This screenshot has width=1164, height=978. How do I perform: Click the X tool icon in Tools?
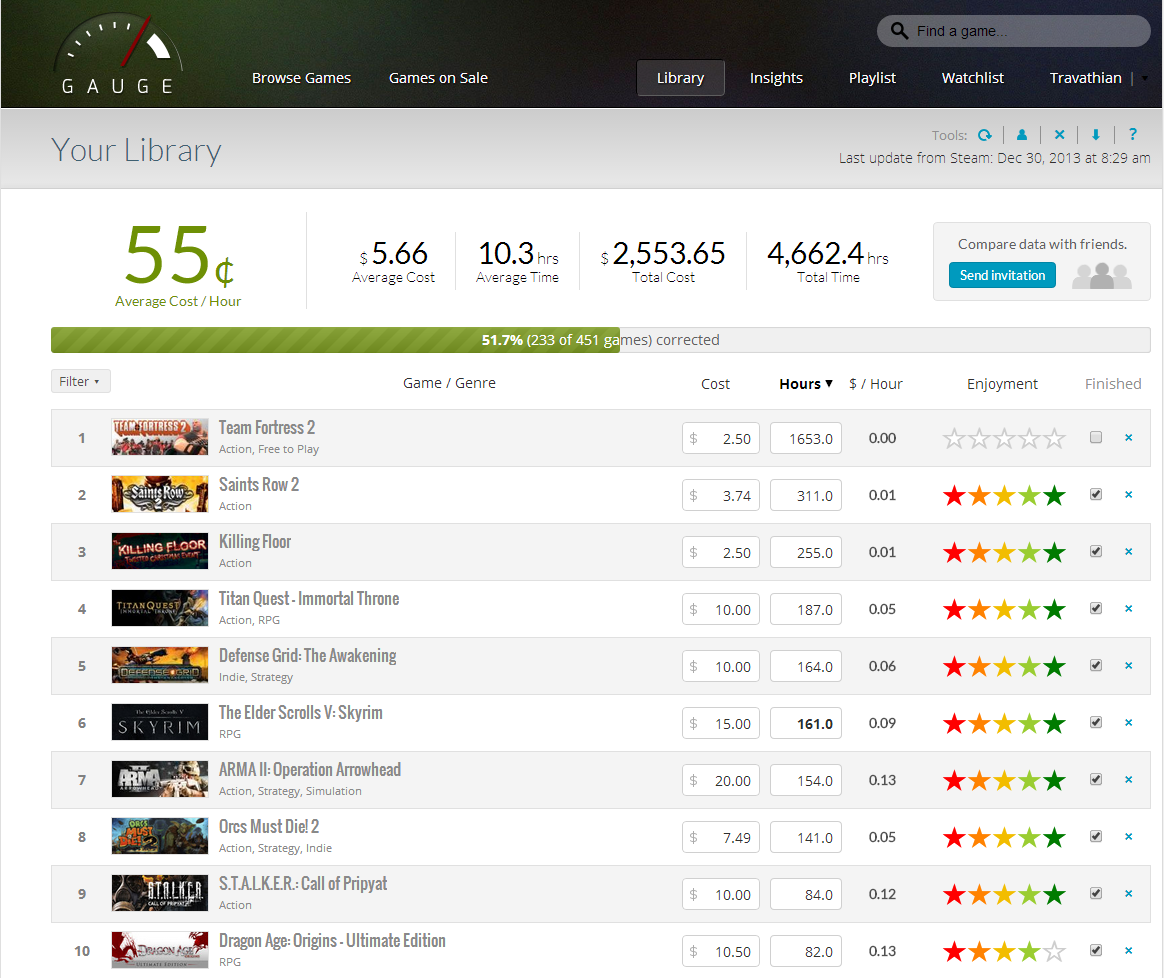coord(1059,134)
